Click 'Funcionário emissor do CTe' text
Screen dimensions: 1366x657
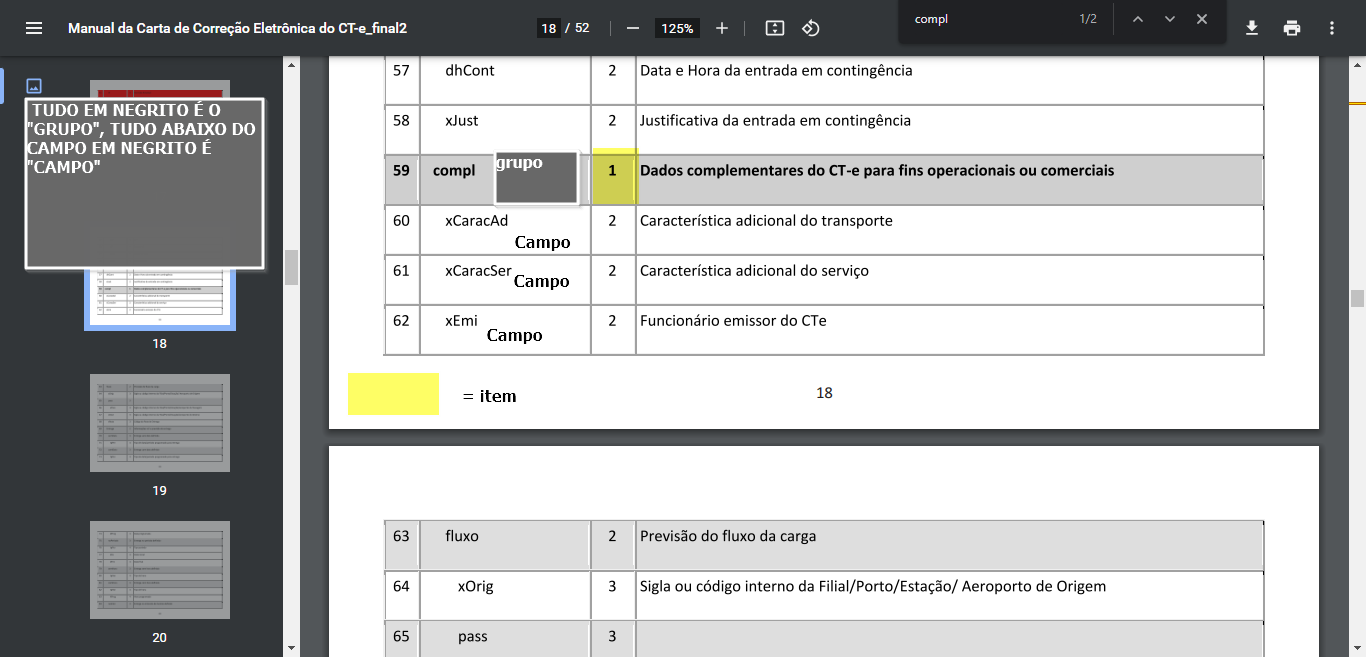point(733,321)
